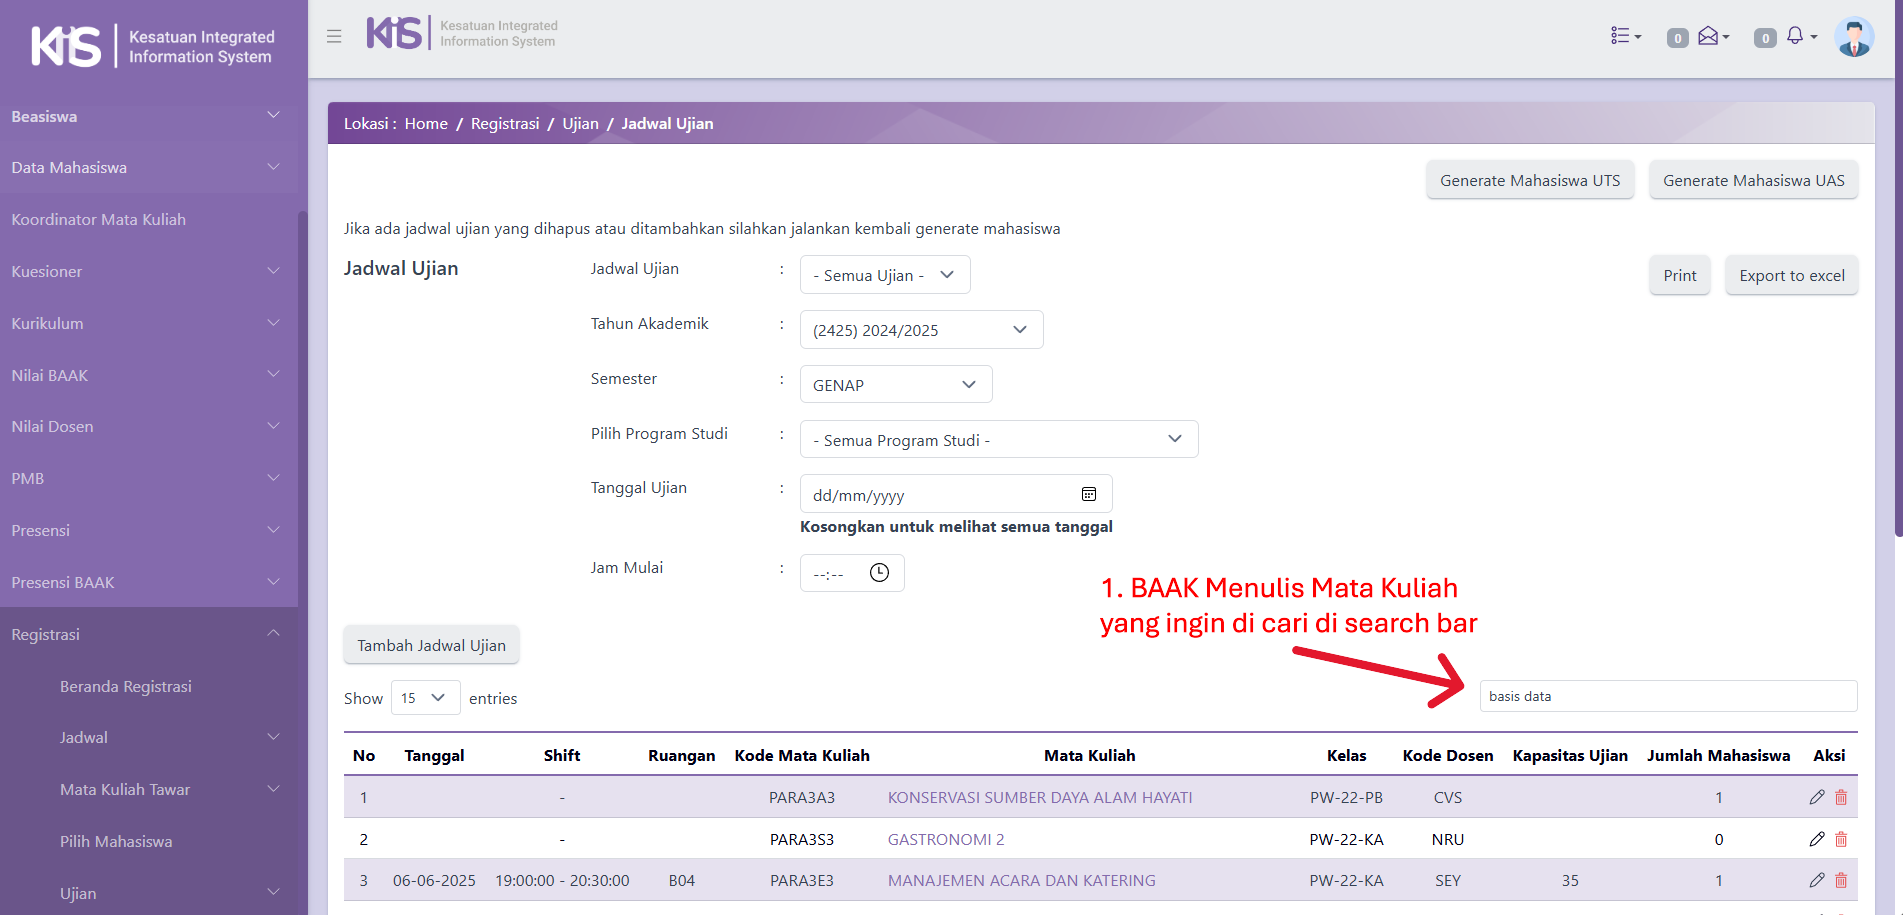Open the task list icon in header
The height and width of the screenshot is (915, 1903).
(1625, 36)
